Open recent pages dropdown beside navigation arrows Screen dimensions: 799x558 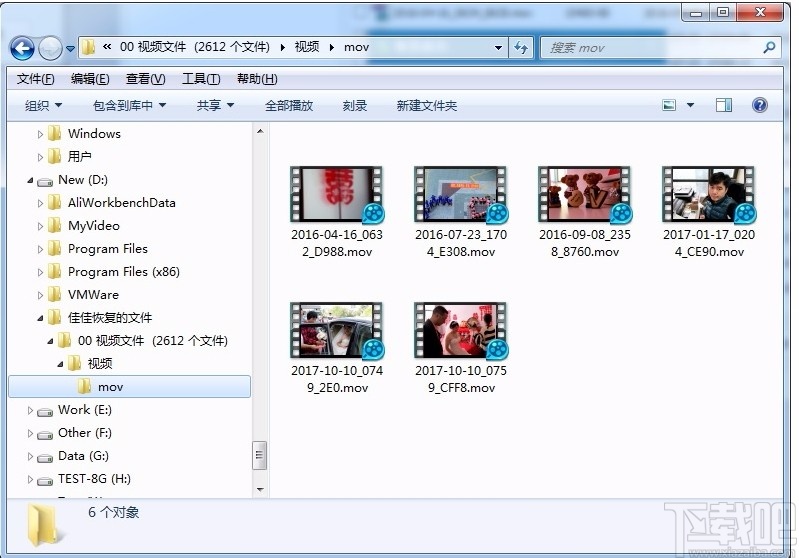[x=70, y=49]
